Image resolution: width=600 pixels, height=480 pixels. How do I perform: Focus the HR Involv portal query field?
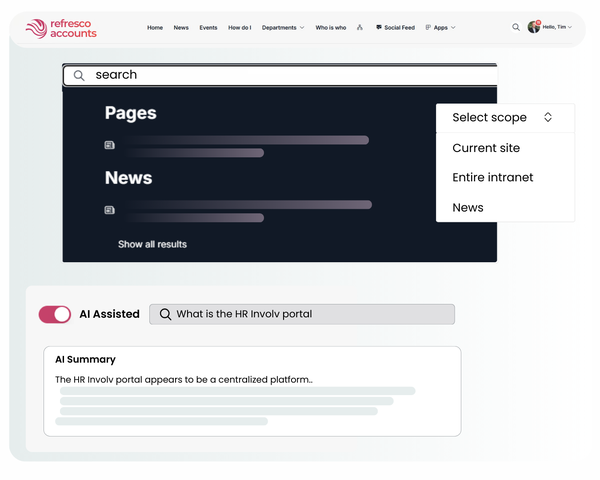tap(302, 314)
